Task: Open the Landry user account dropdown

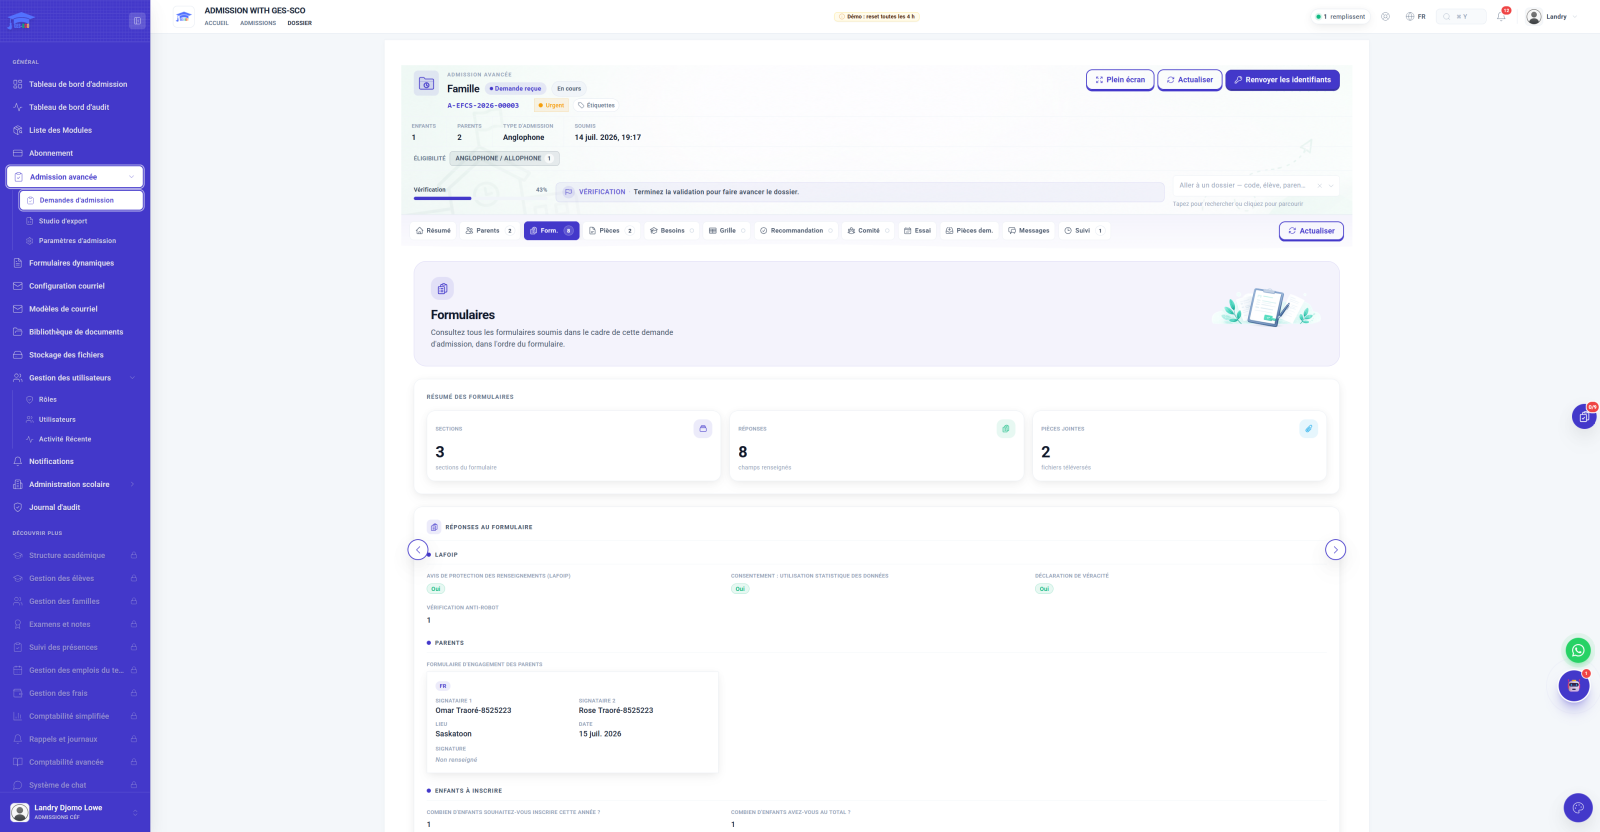Action: [1551, 16]
